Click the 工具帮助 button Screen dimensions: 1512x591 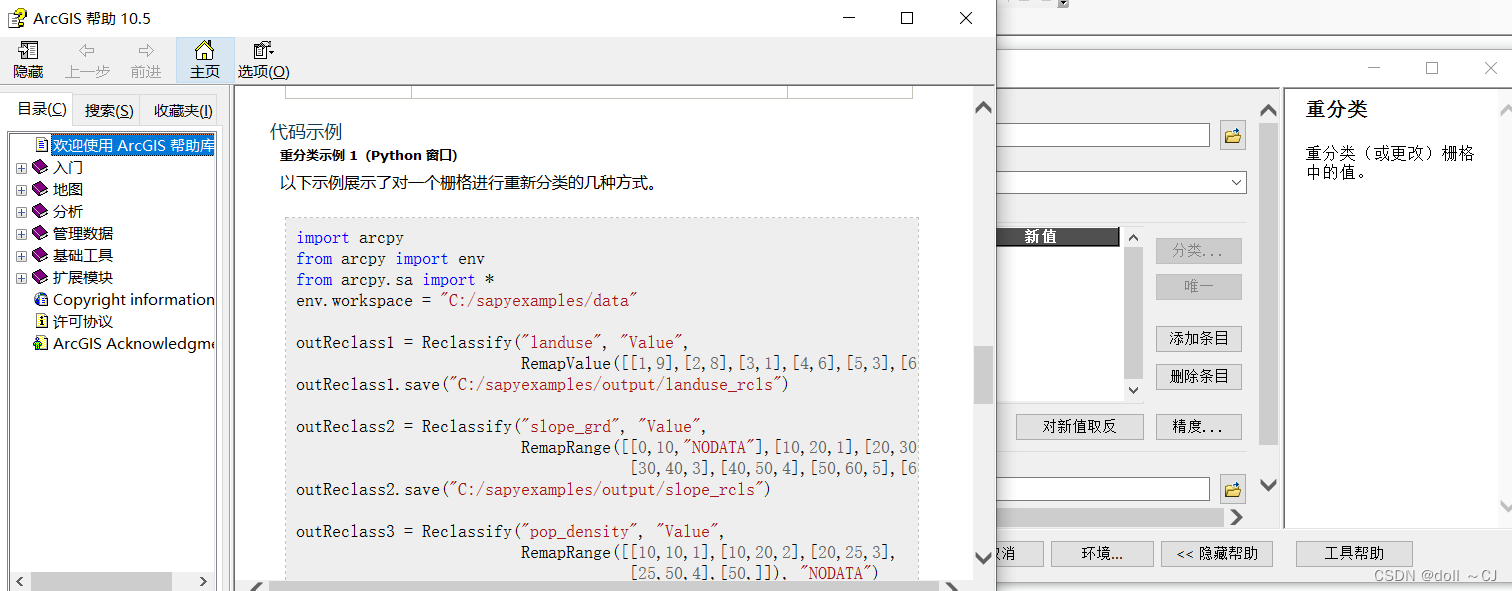click(x=1354, y=554)
